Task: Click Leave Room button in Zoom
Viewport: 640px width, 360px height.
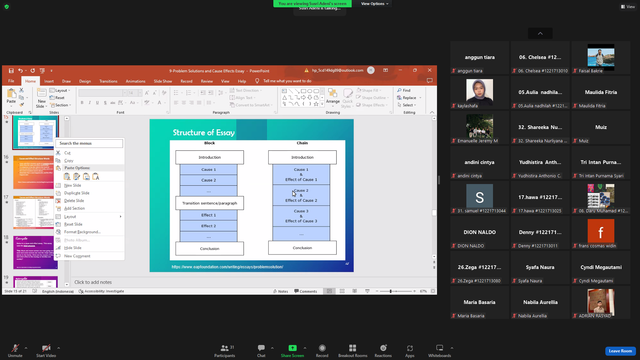Action: tap(620, 351)
